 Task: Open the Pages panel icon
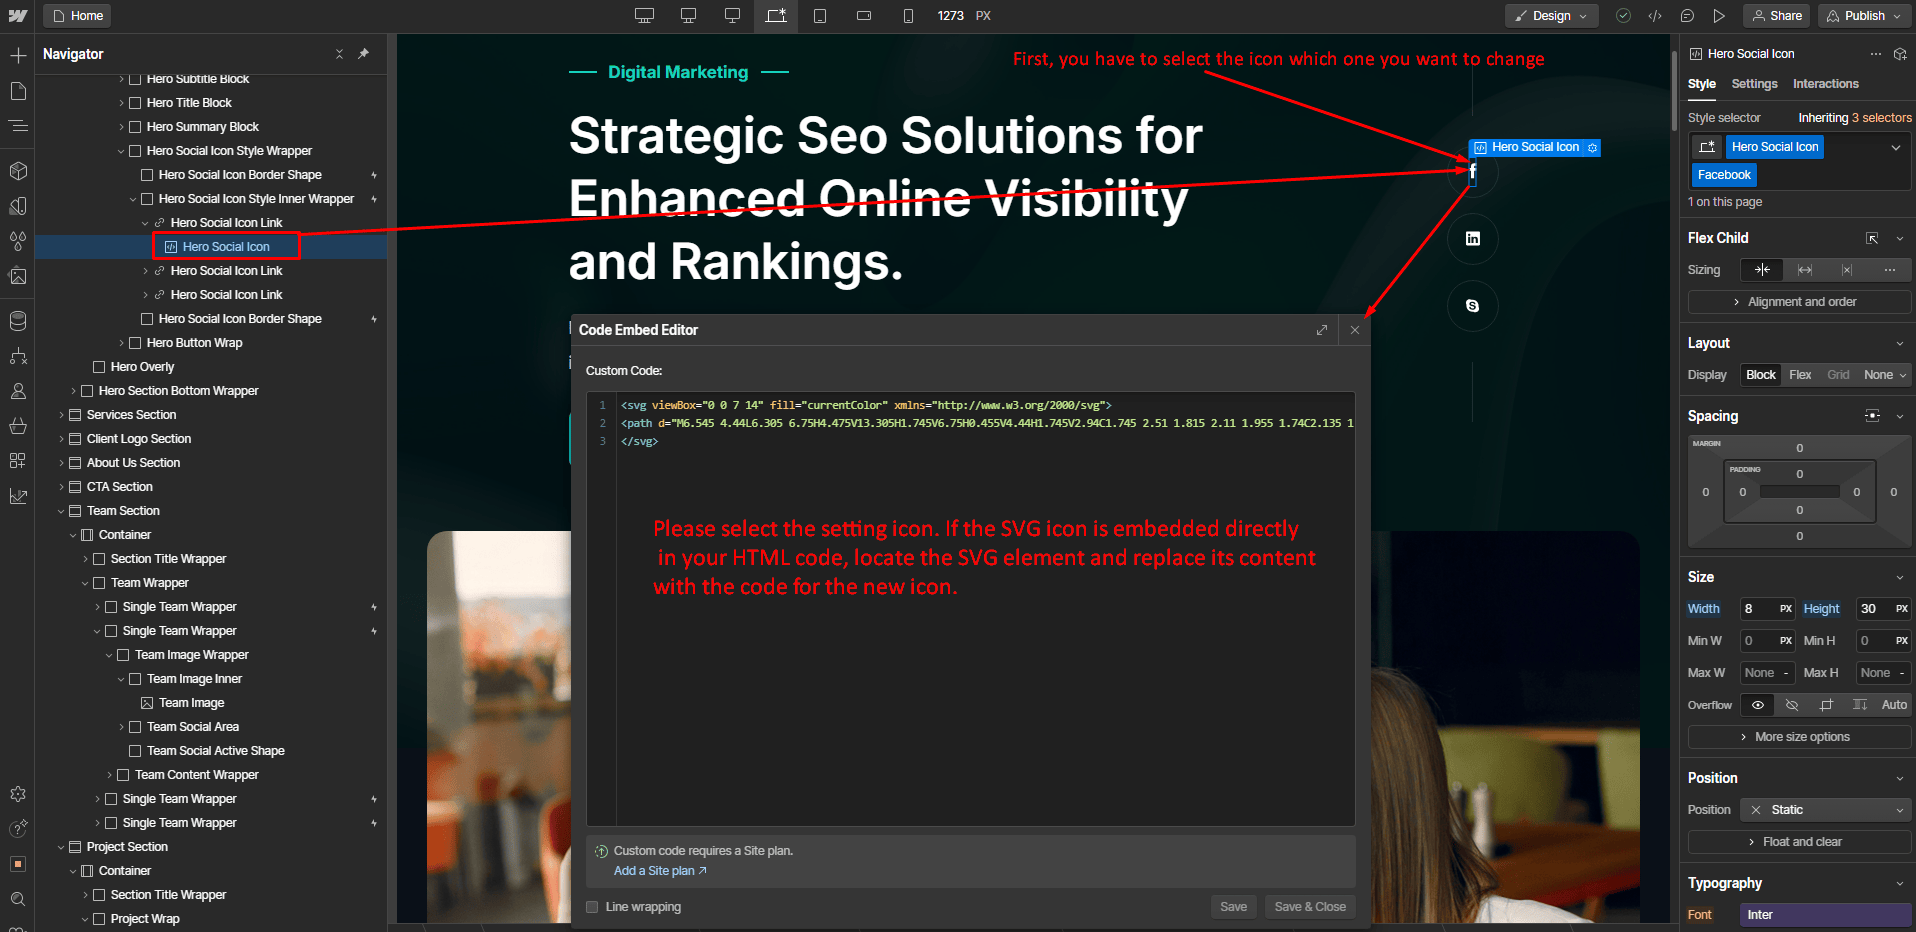[x=18, y=91]
